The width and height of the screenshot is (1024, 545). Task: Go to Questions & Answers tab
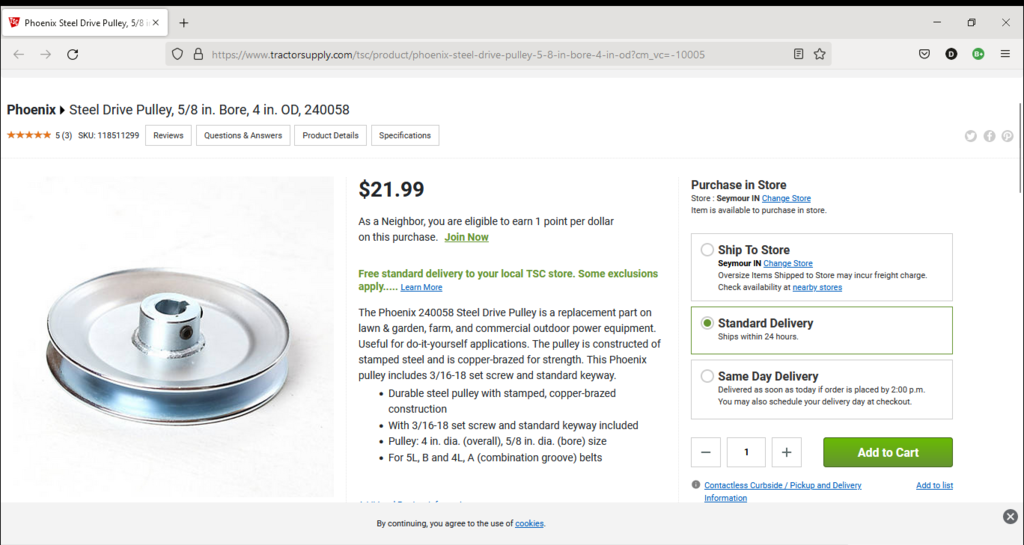[243, 135]
